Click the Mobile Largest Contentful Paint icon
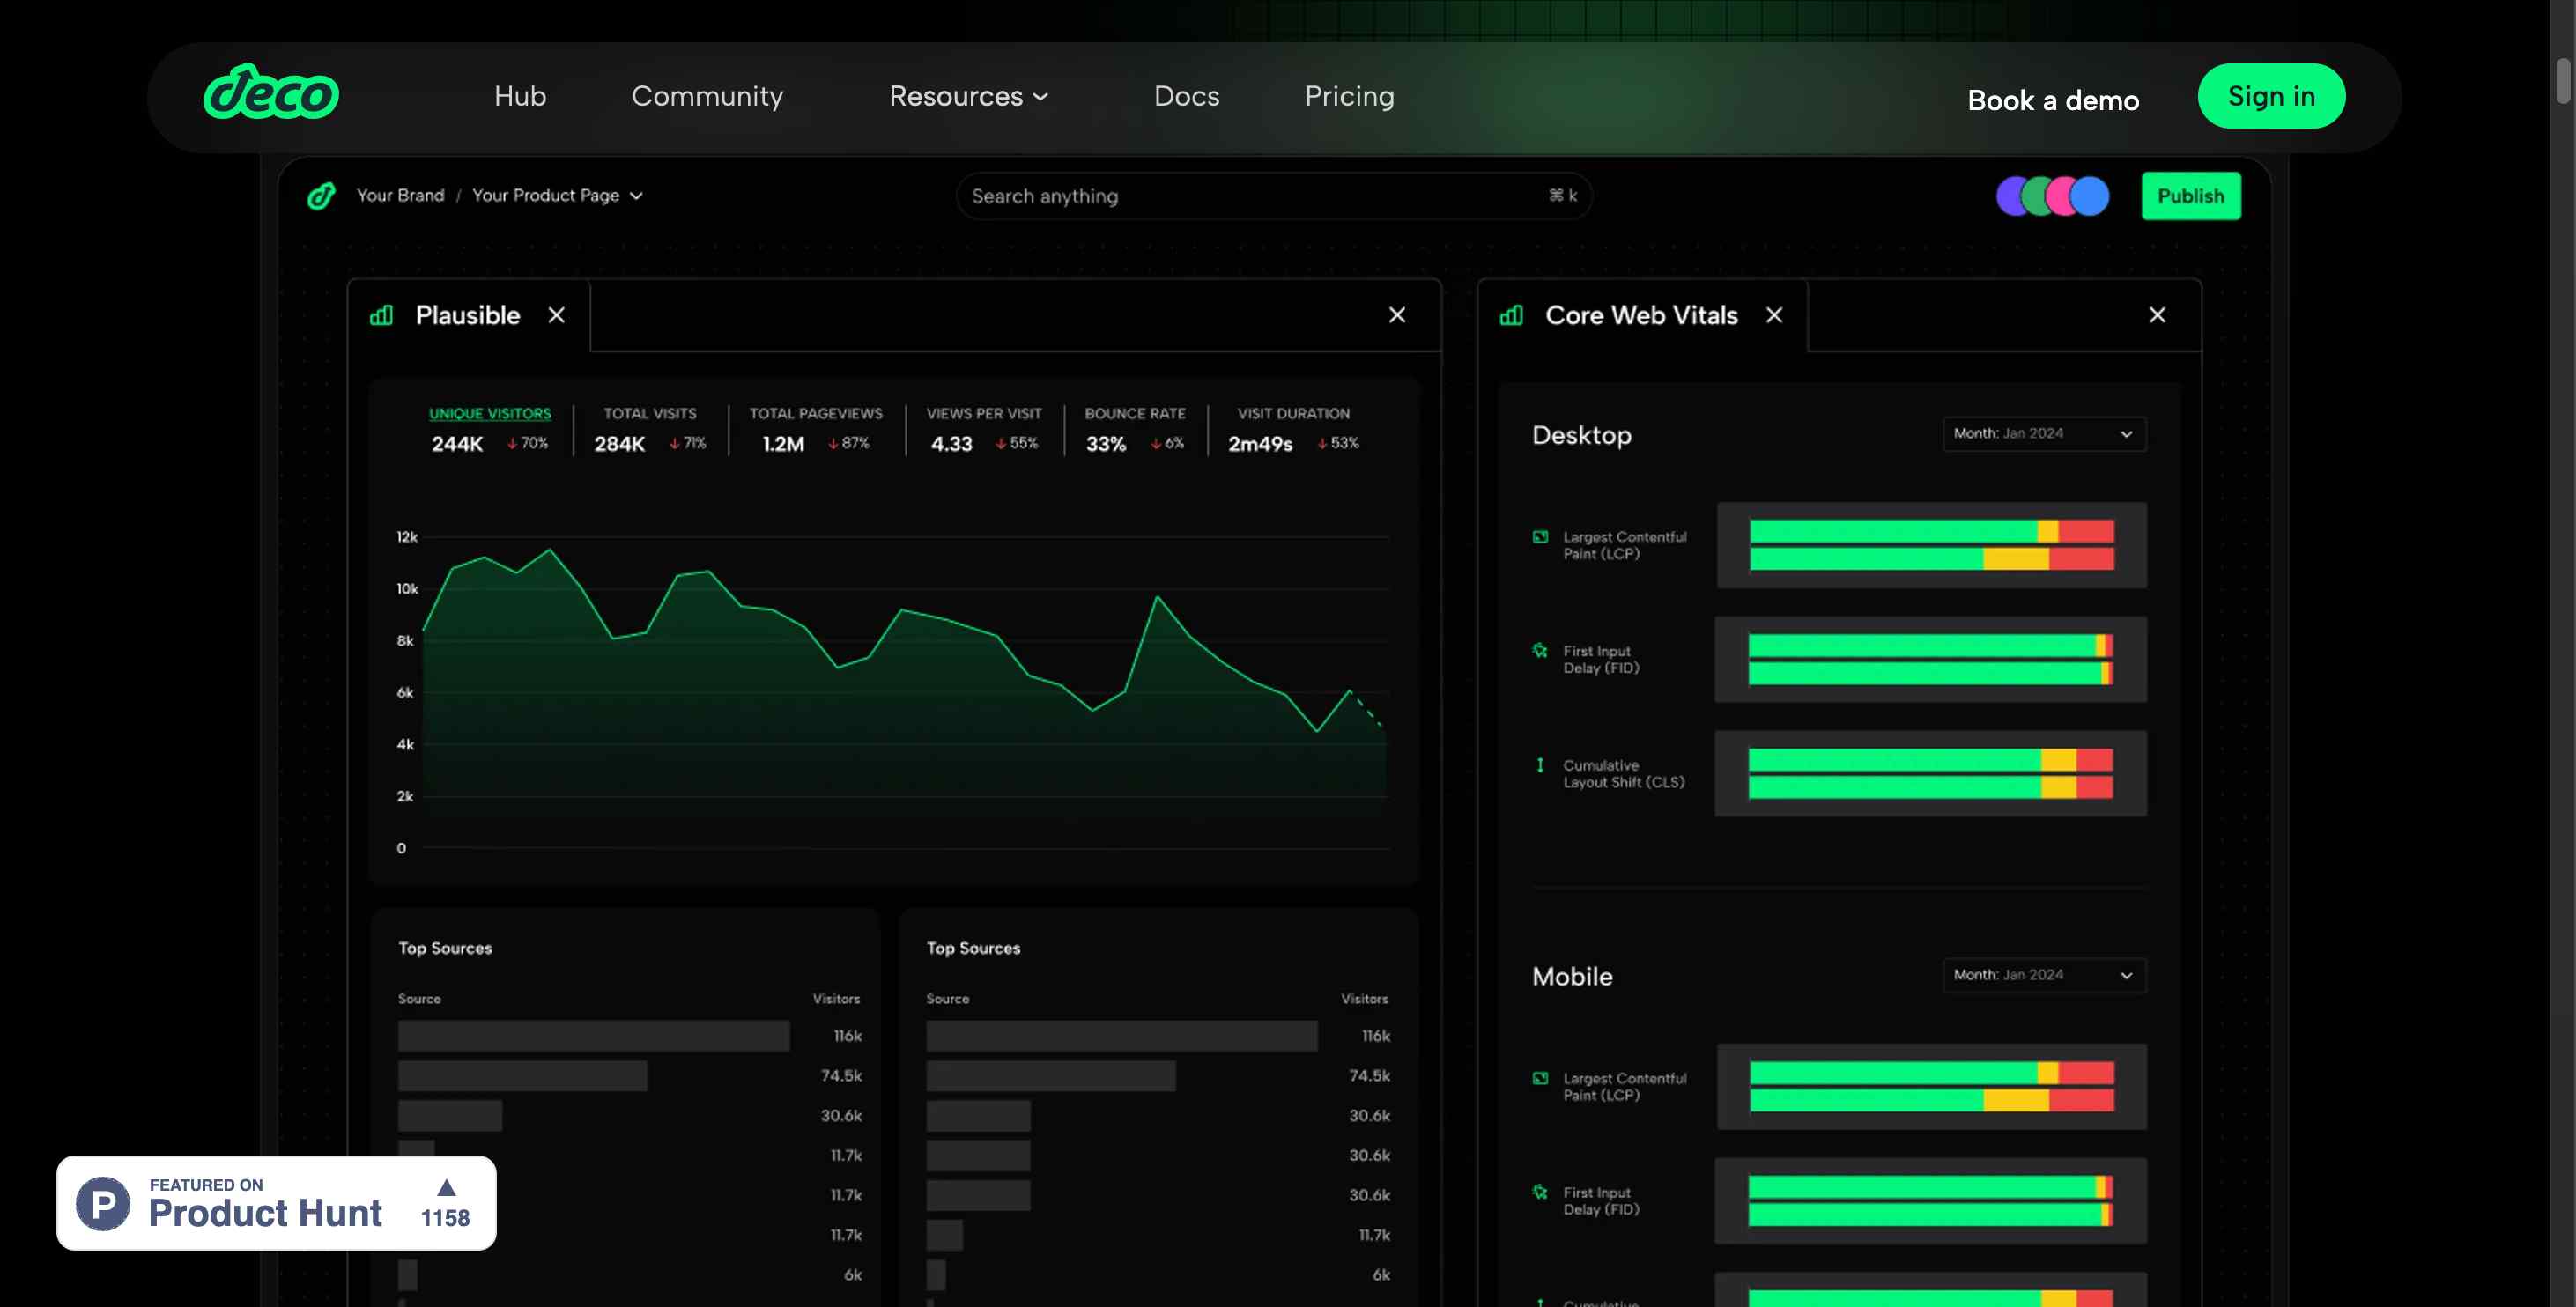Viewport: 2576px width, 1307px height. (x=1540, y=1079)
